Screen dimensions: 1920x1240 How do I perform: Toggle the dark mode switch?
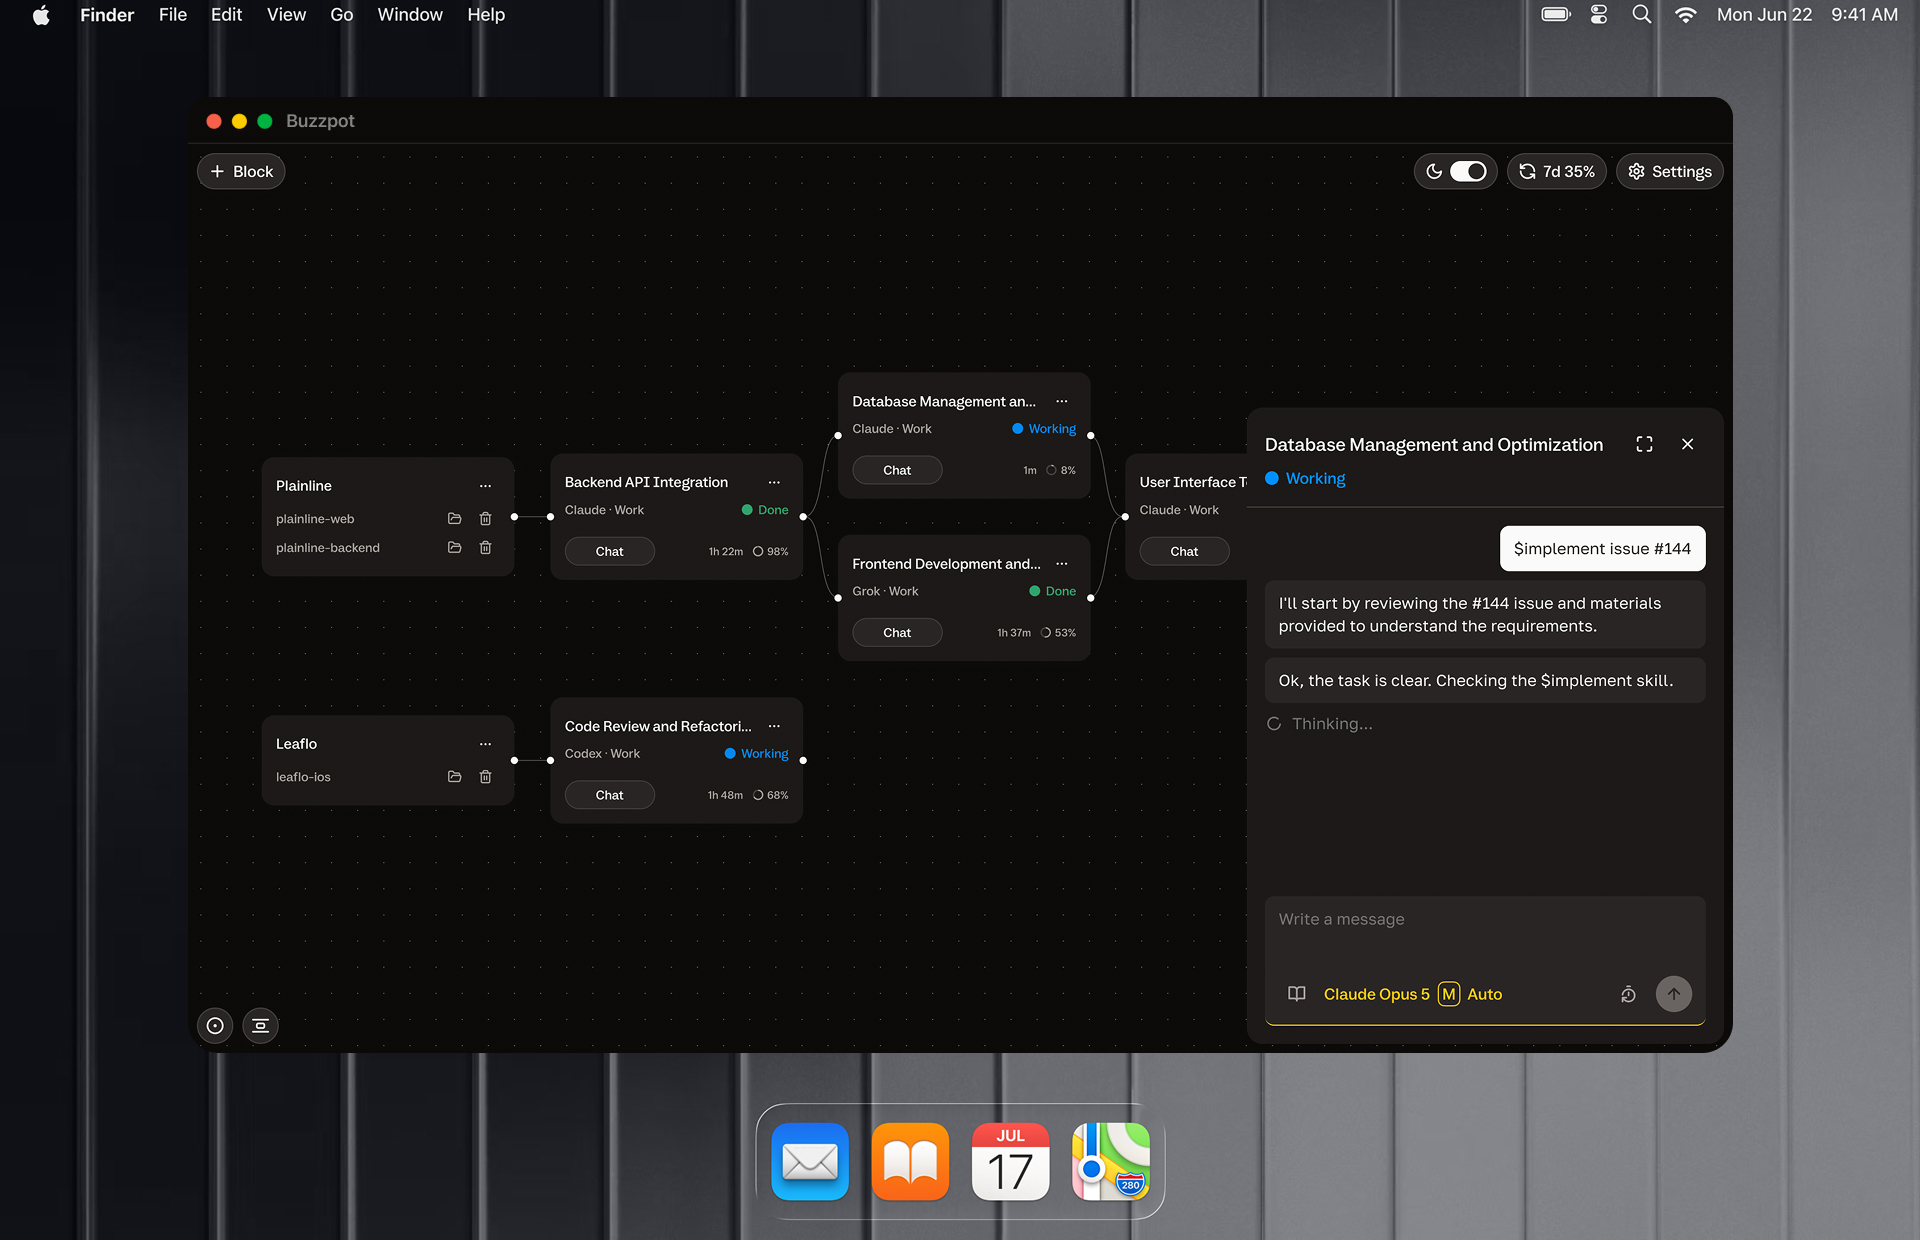[1468, 172]
